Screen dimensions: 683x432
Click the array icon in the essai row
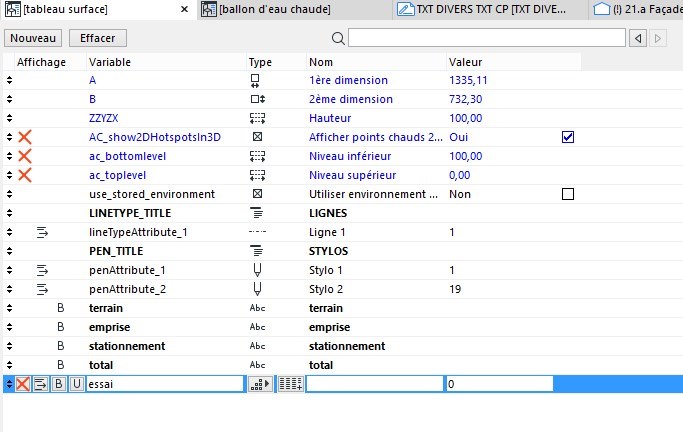click(x=290, y=384)
